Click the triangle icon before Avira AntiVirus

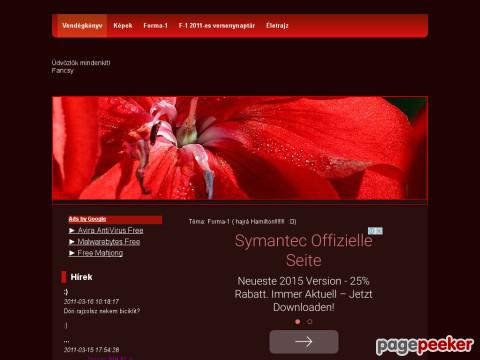72,230
